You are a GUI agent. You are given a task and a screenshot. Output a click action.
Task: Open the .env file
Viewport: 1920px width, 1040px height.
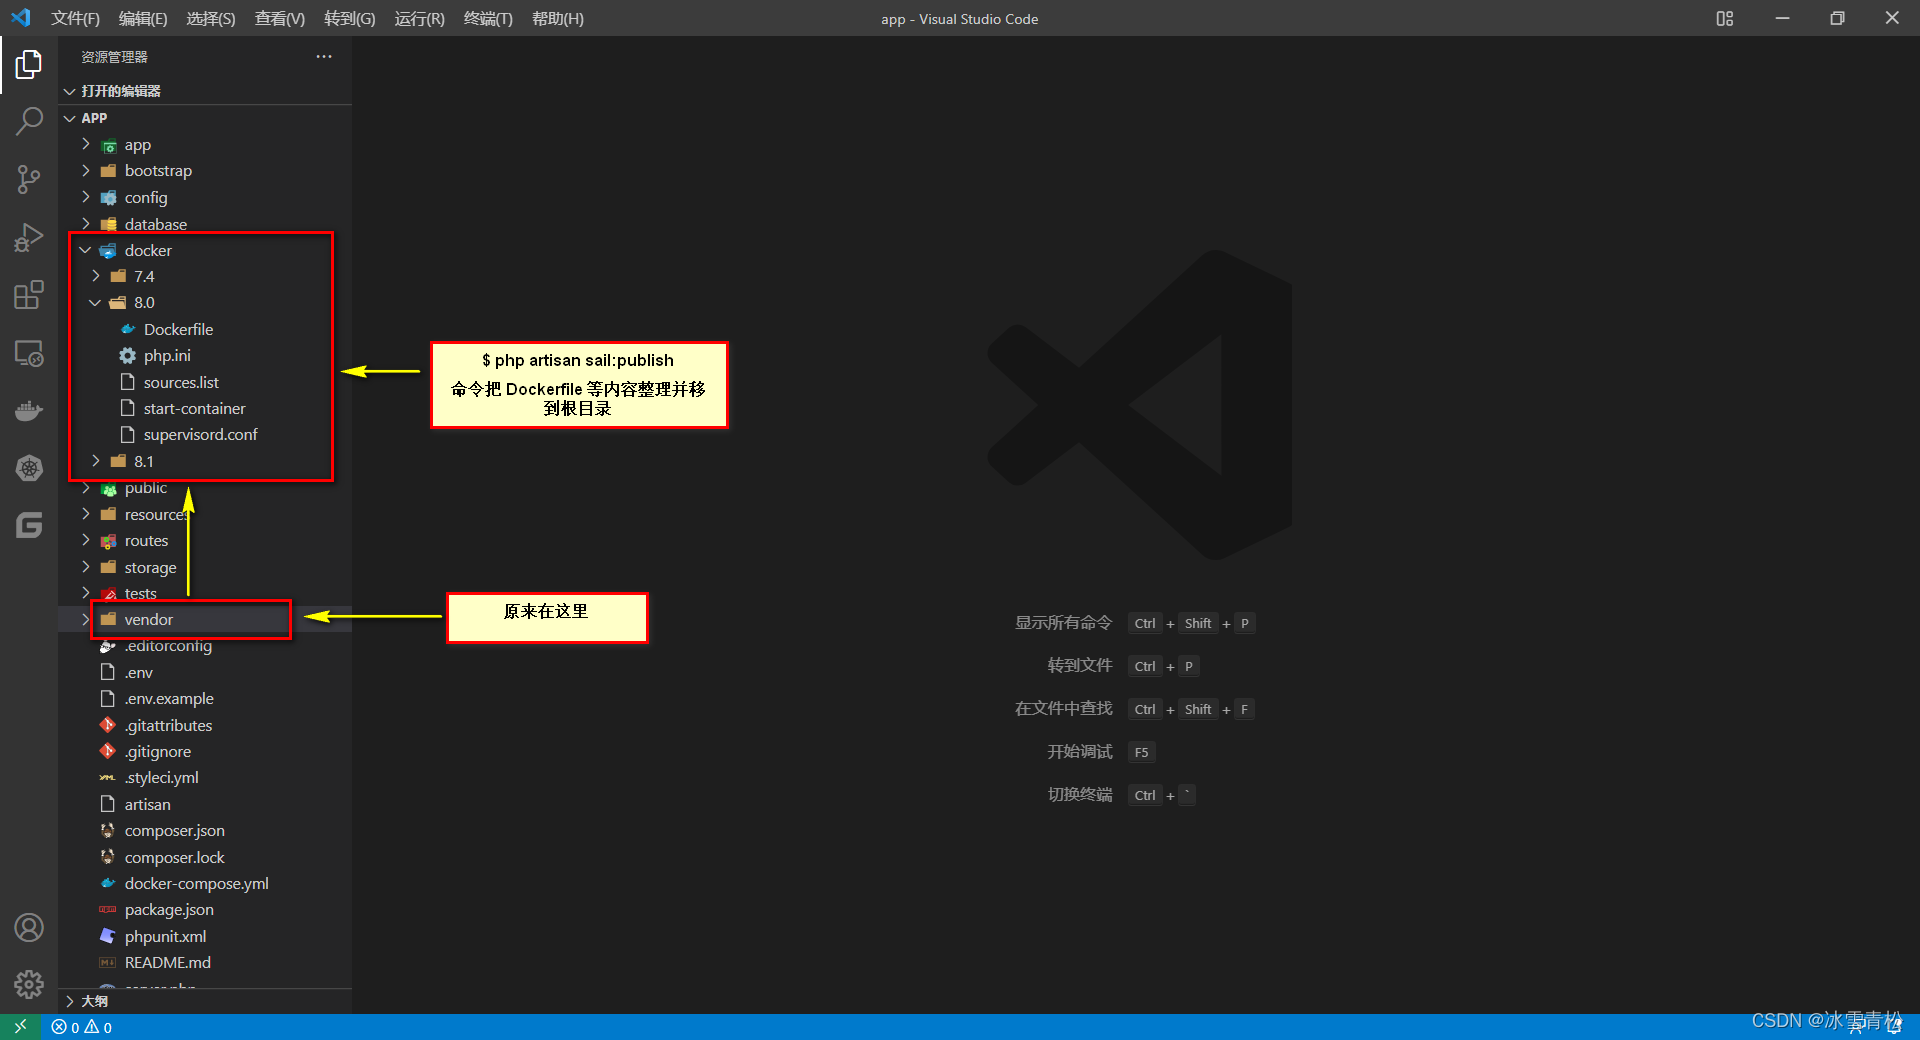click(138, 673)
